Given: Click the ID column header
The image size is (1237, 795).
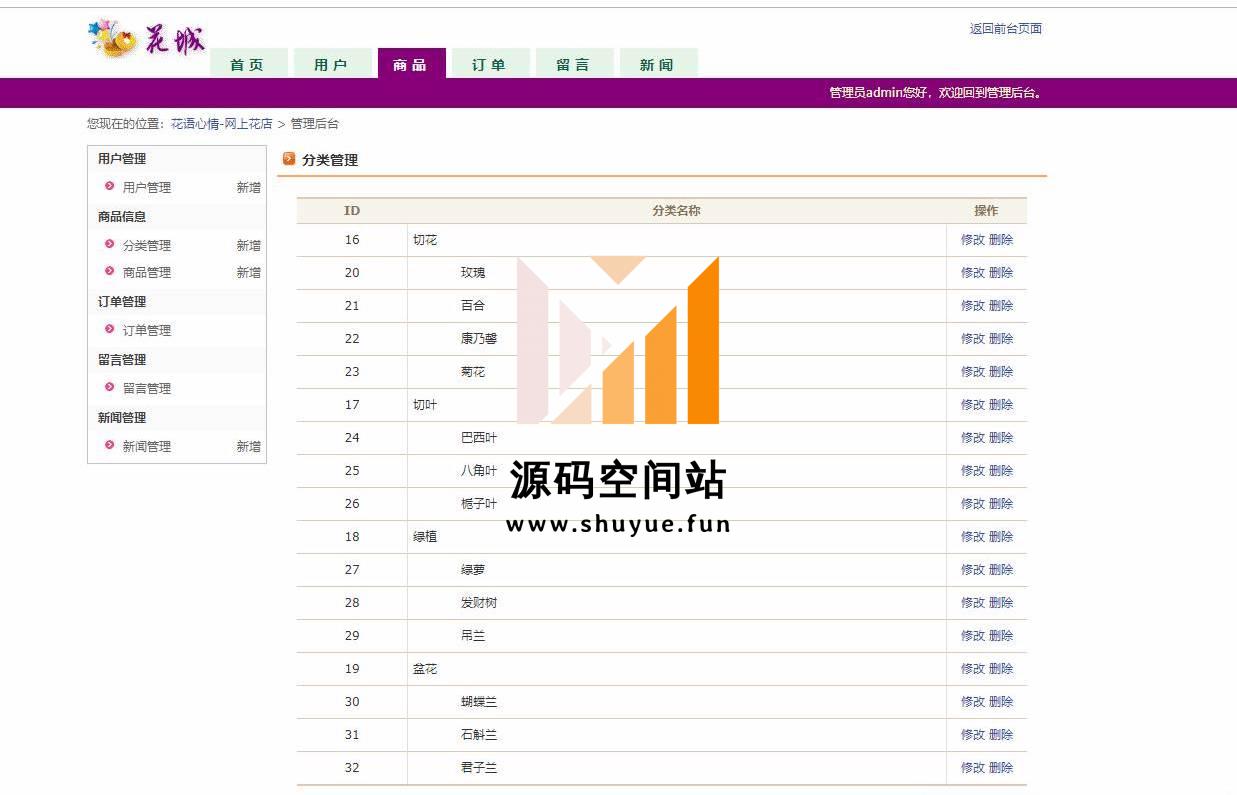Looking at the screenshot, I should (352, 211).
